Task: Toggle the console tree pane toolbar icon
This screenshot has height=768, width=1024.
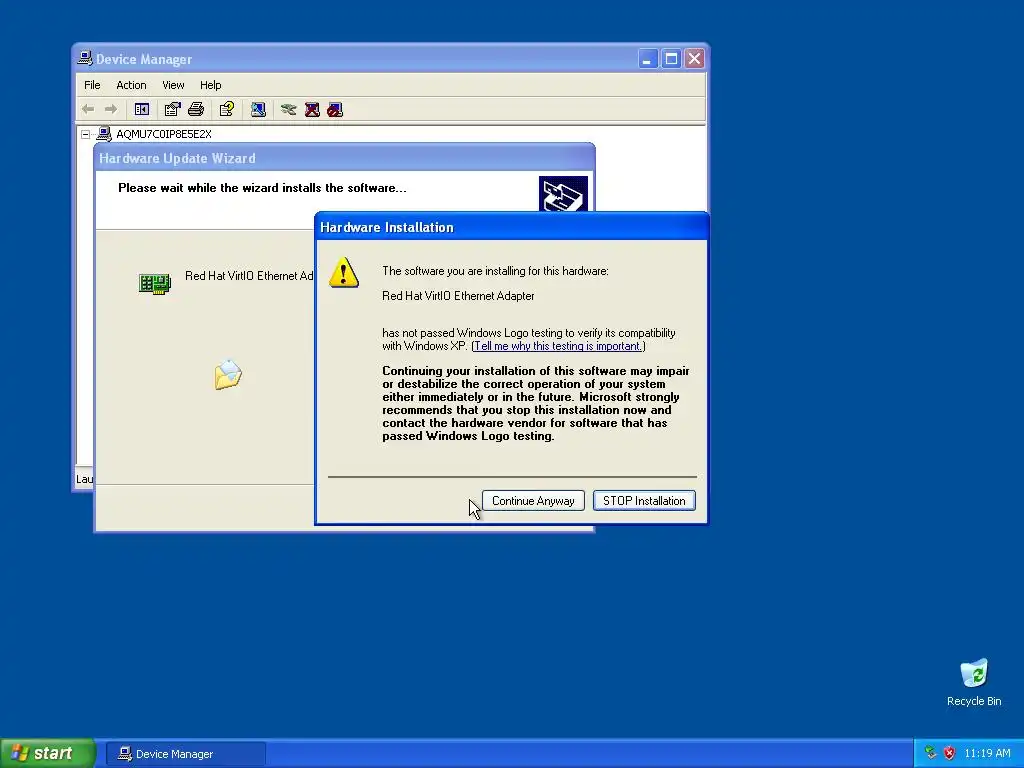Action: tap(142, 109)
